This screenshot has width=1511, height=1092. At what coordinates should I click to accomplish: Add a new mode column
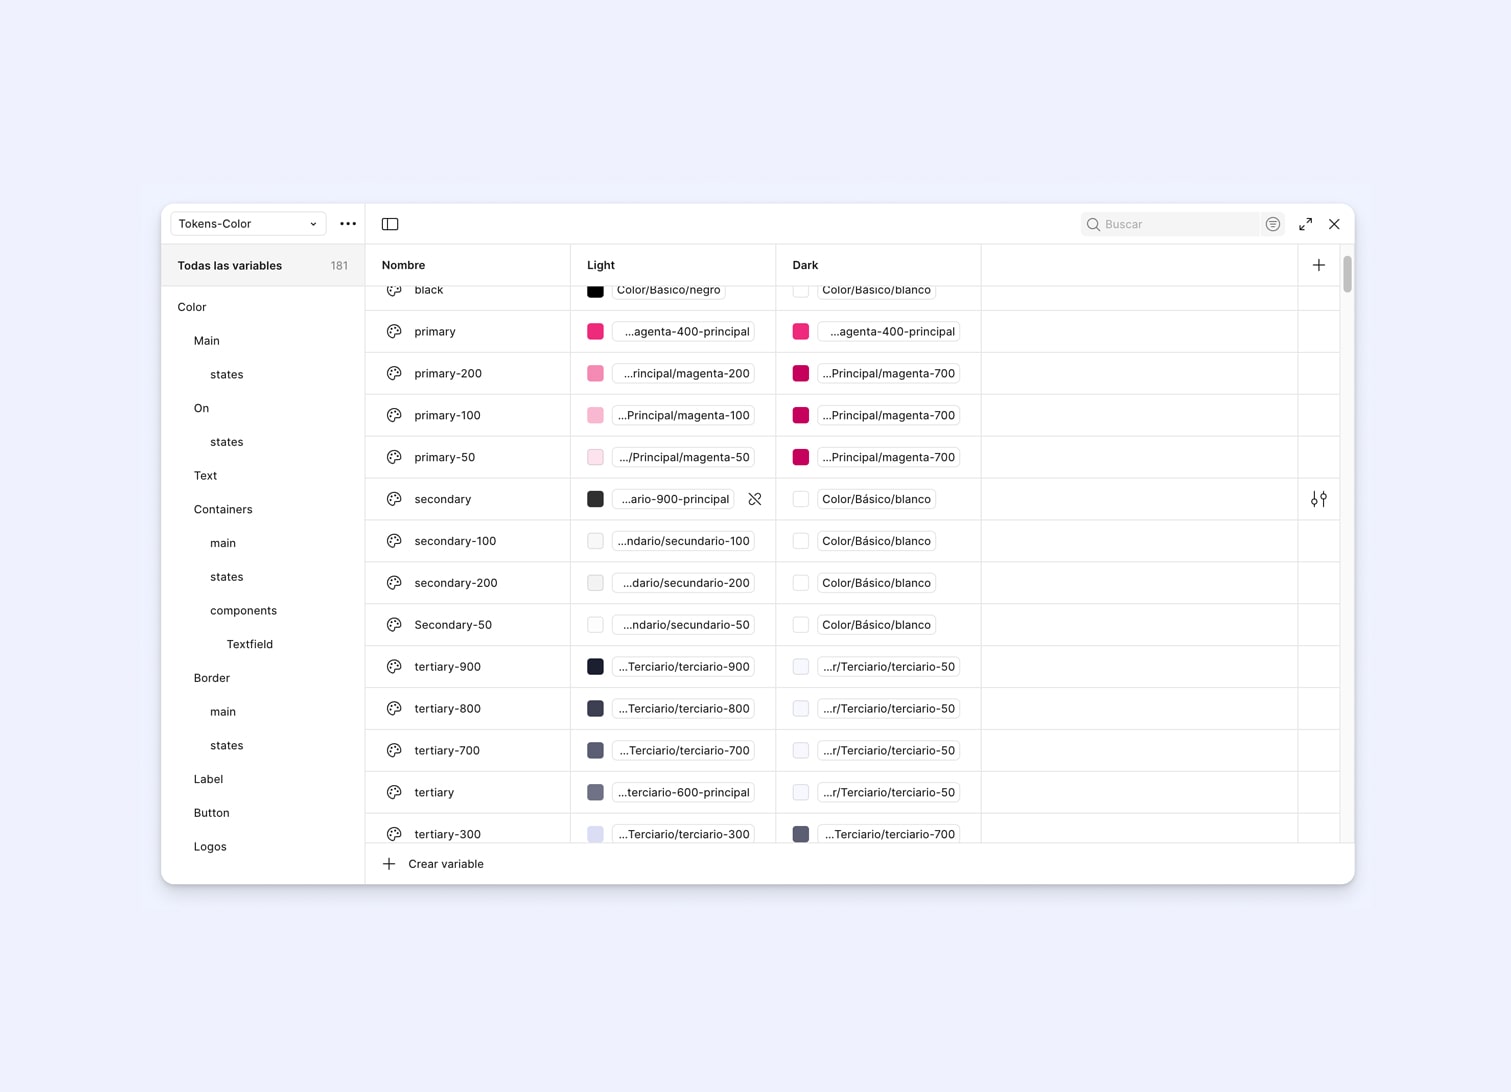pos(1318,265)
